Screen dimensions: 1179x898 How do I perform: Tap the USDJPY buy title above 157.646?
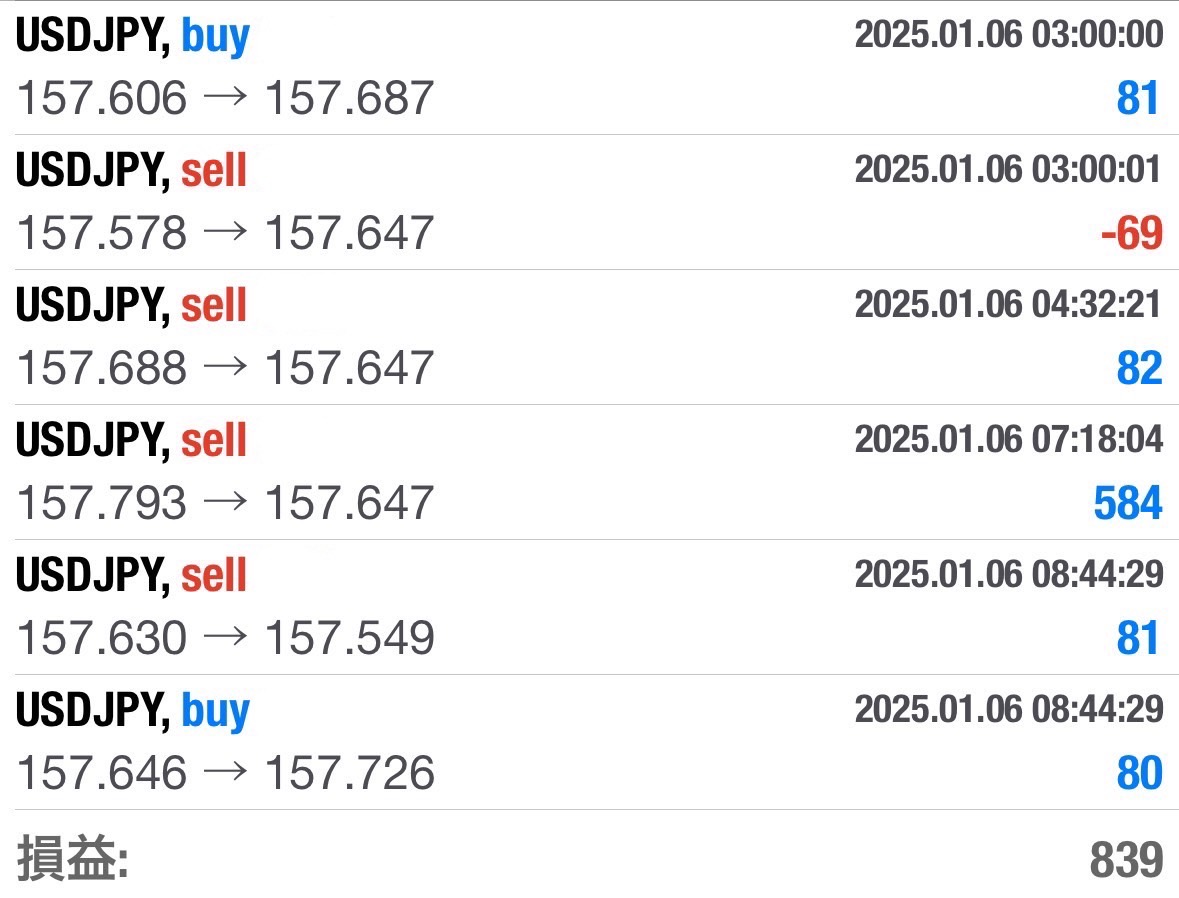pyautogui.click(x=133, y=711)
